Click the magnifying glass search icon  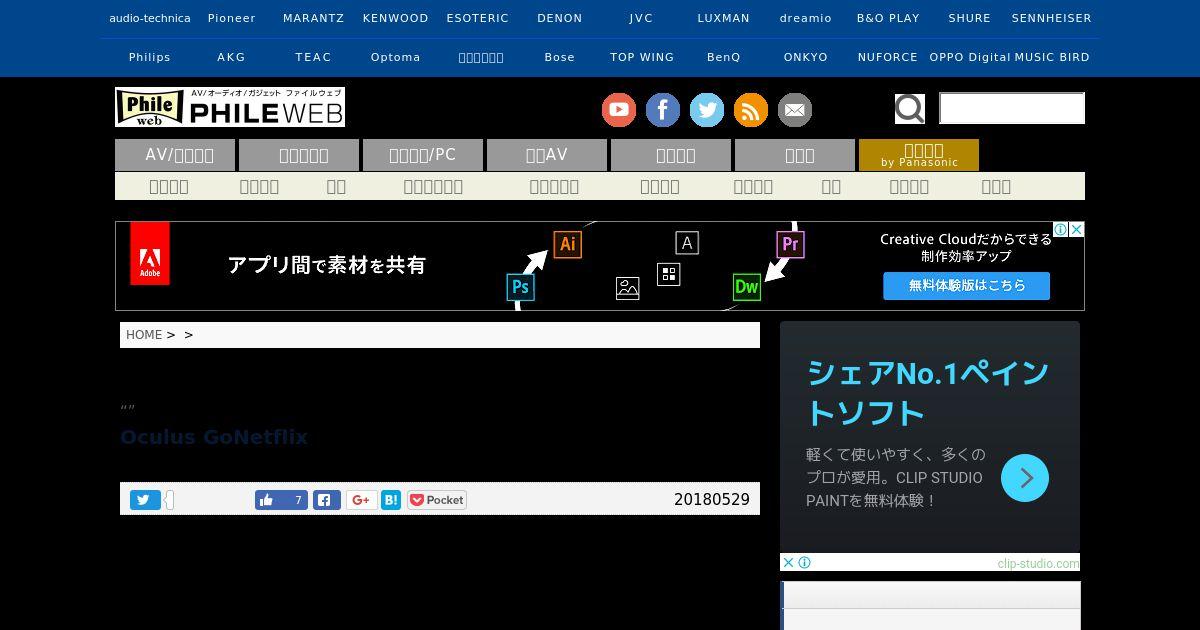pyautogui.click(x=909, y=108)
